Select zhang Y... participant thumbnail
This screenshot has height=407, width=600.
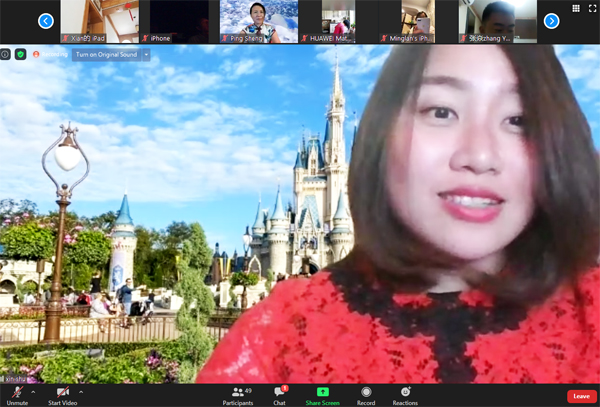point(498,21)
